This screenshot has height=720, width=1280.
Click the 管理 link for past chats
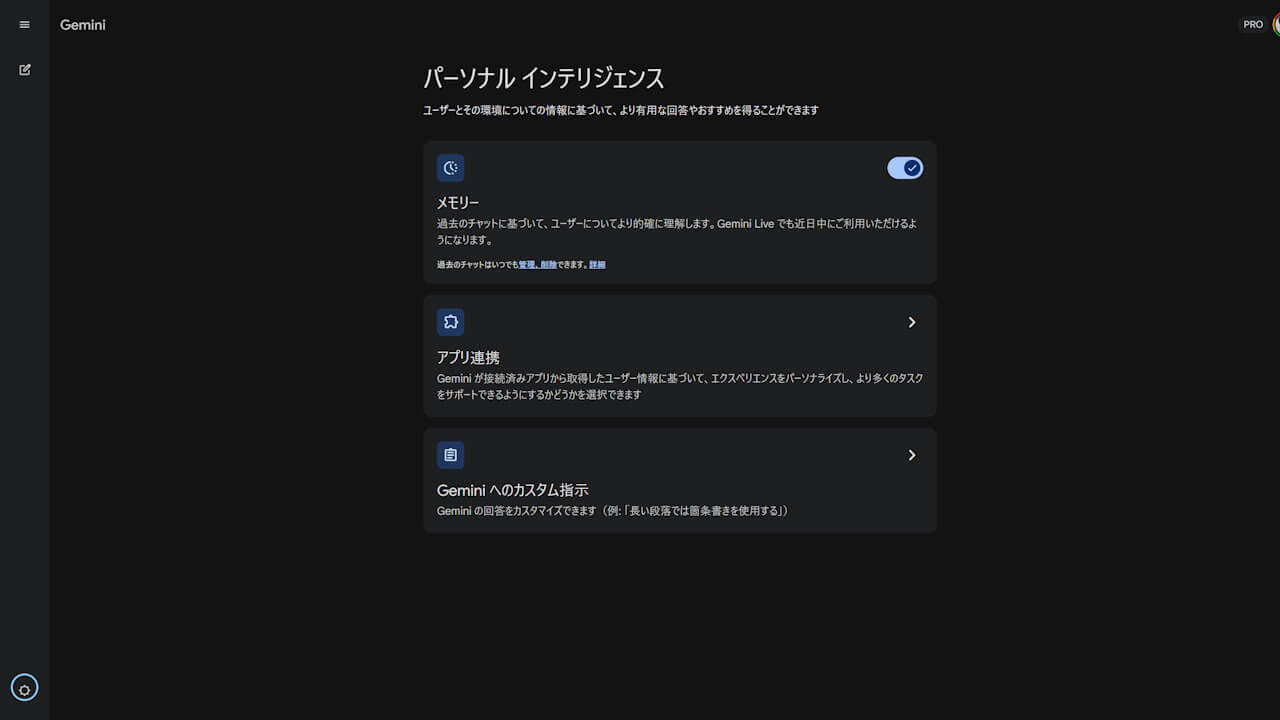click(x=526, y=265)
